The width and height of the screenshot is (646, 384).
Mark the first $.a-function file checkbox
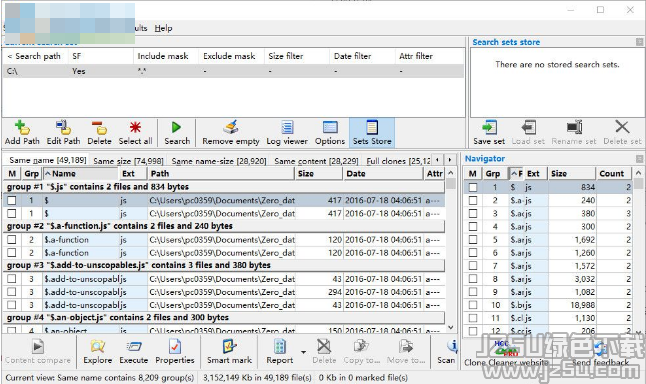click(12, 239)
